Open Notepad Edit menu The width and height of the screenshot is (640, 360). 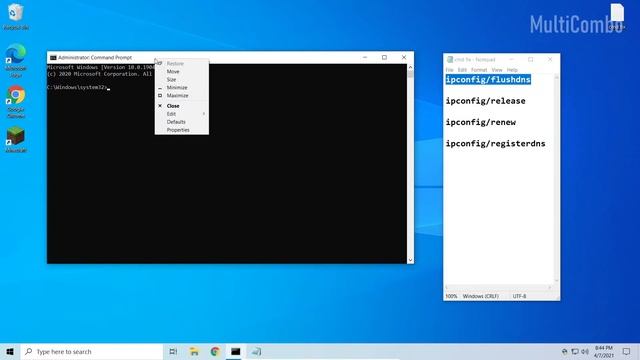[462, 70]
